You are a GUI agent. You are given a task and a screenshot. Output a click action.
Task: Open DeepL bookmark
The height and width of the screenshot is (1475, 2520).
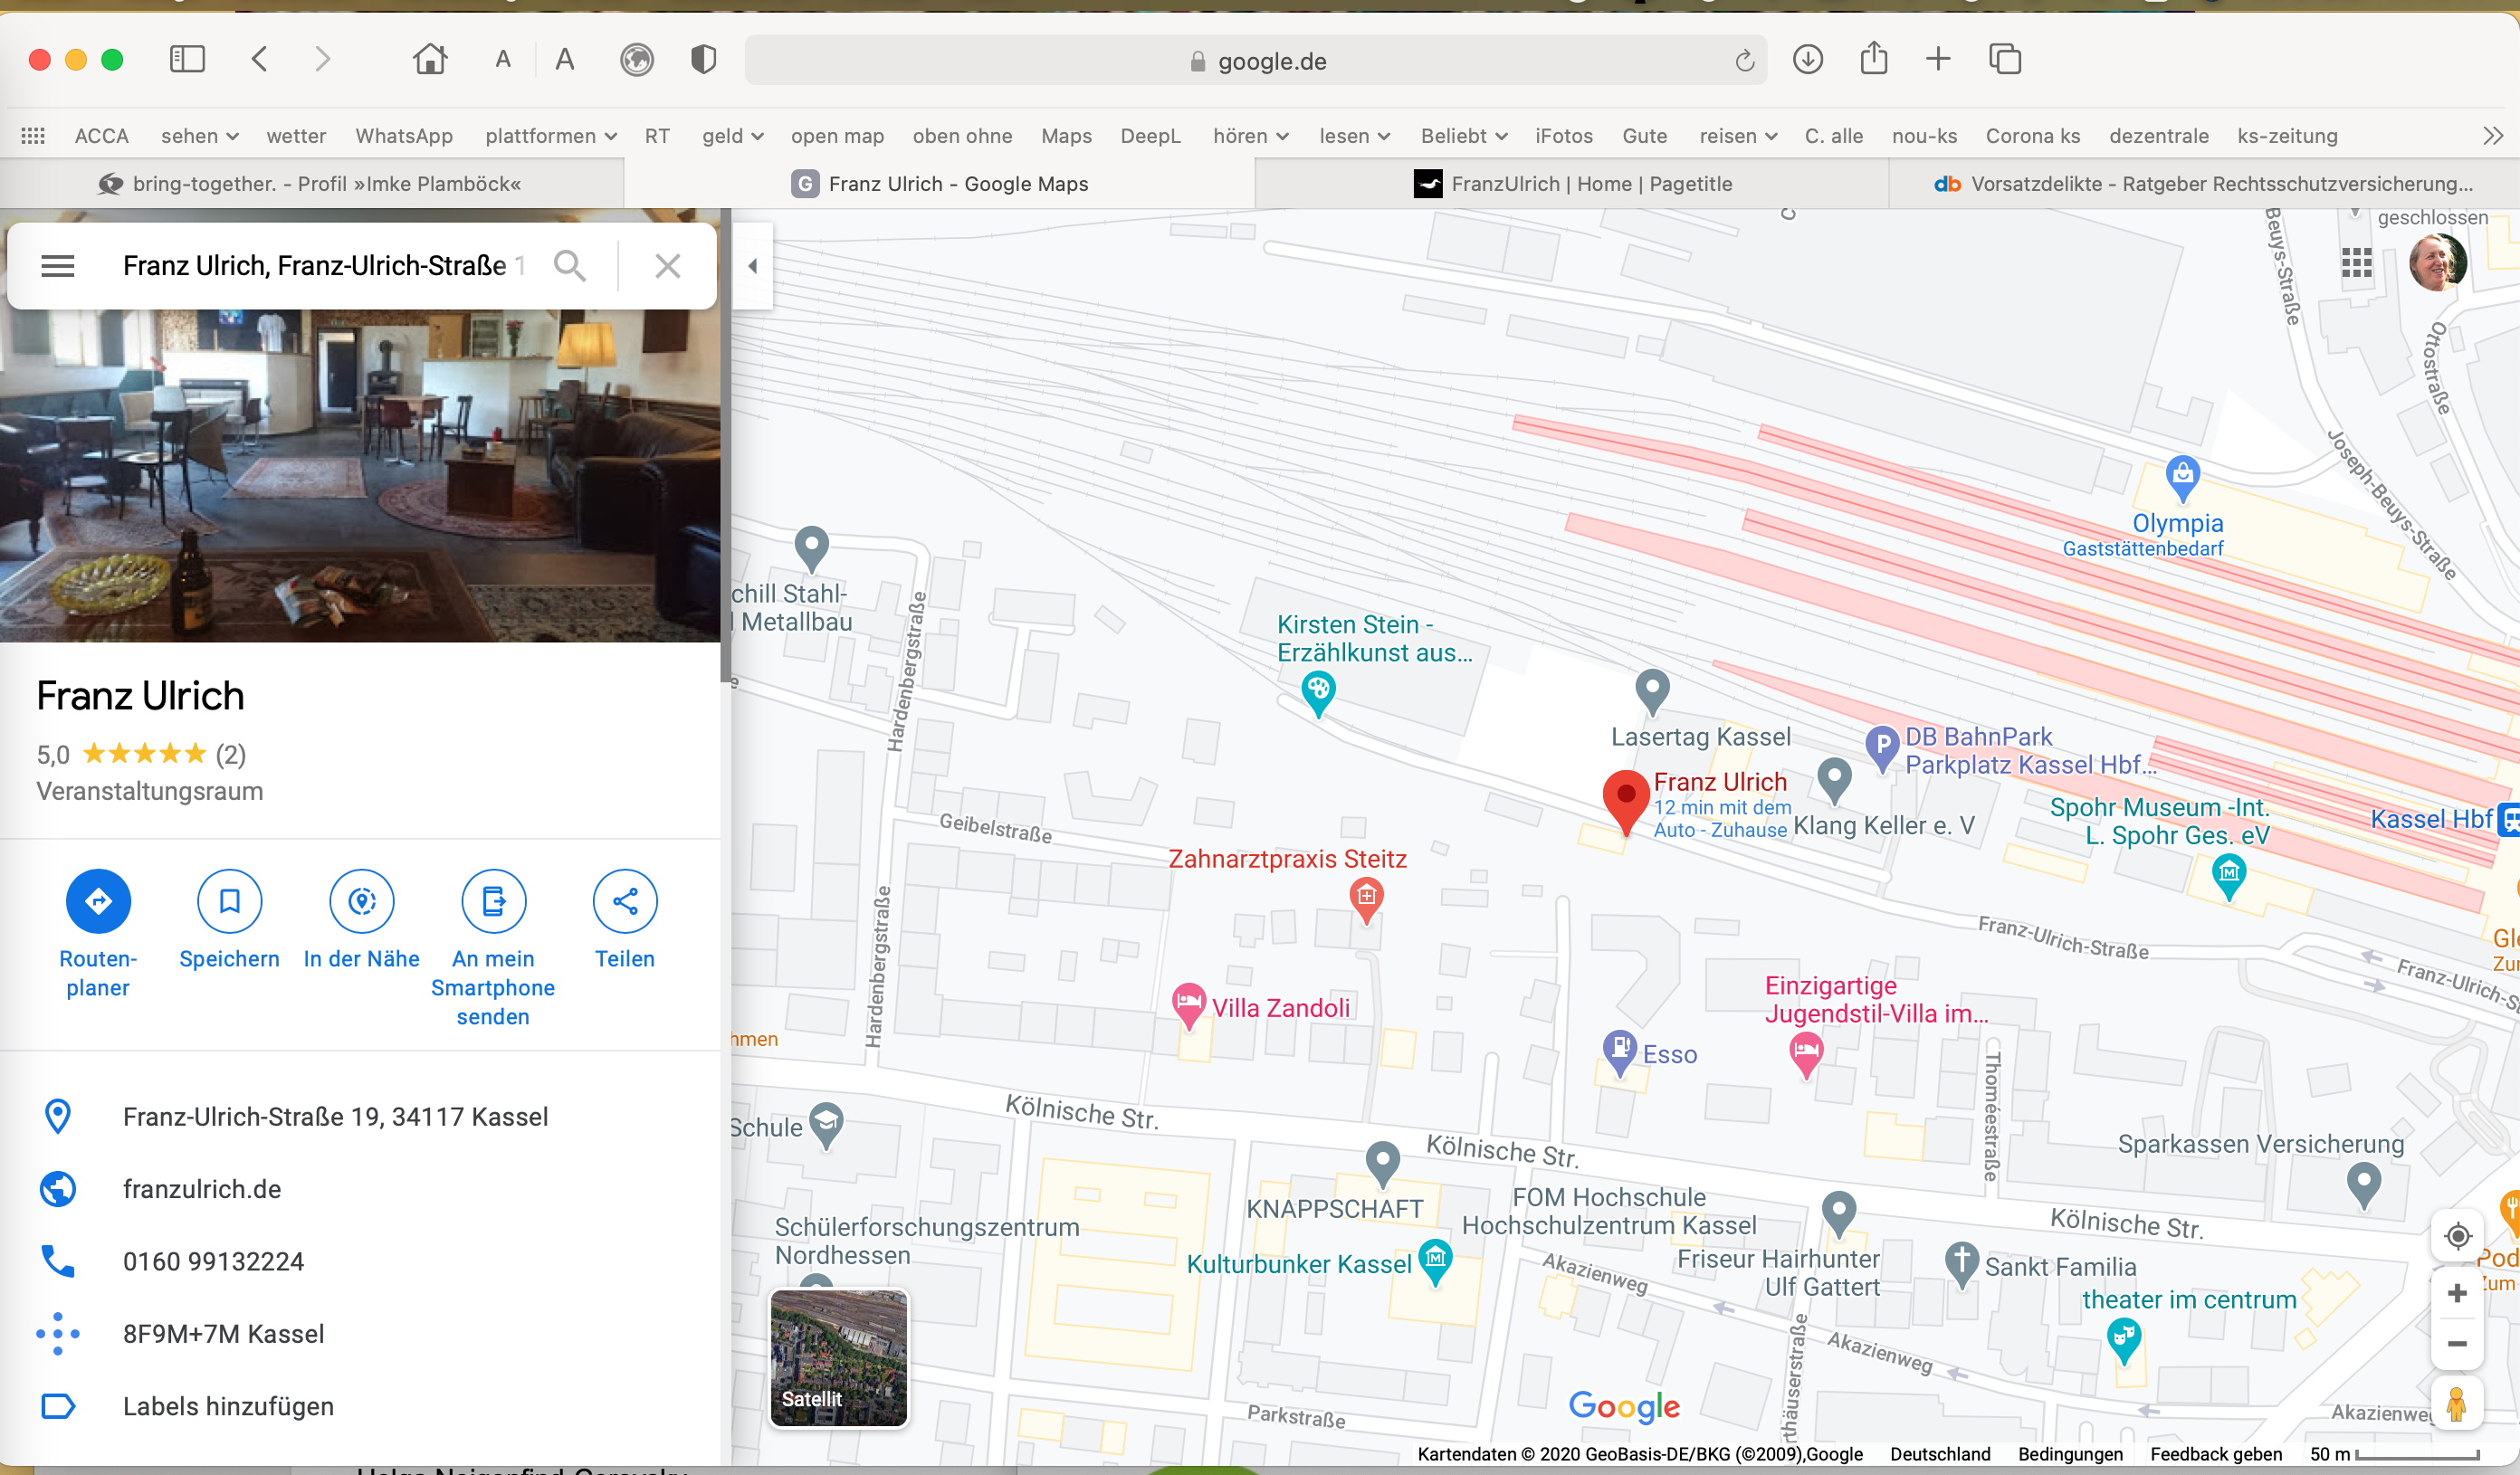(x=1150, y=136)
